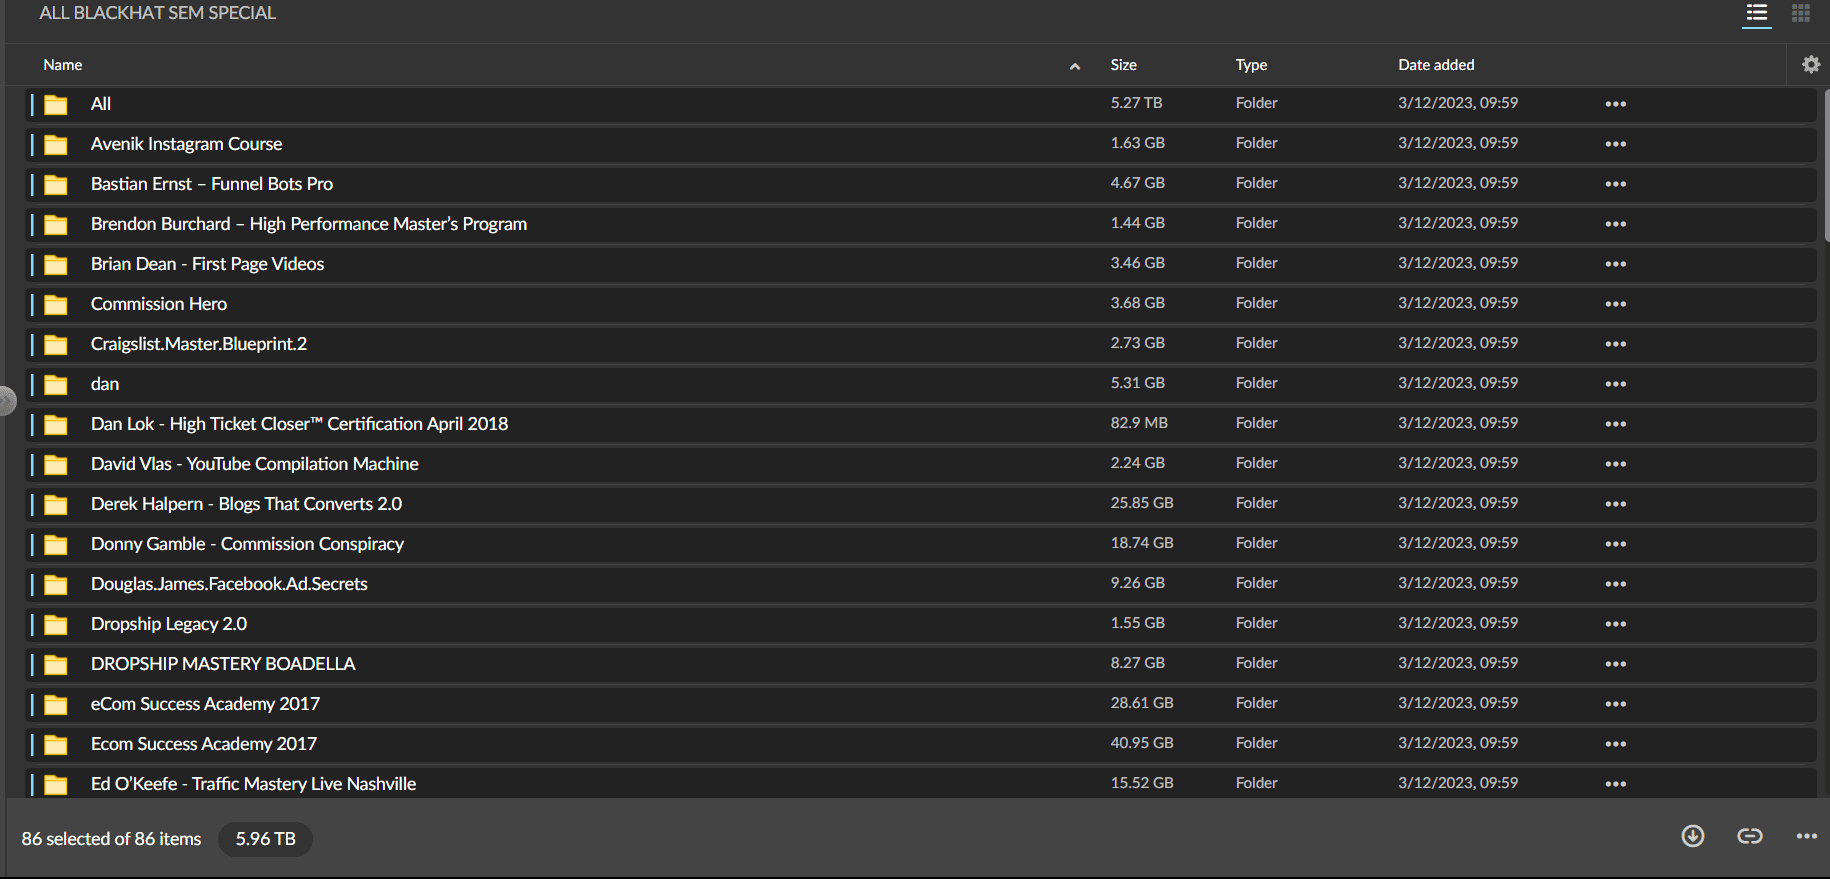
Task: Select David Vlas YouTube Compilation Machine
Action: 255,464
